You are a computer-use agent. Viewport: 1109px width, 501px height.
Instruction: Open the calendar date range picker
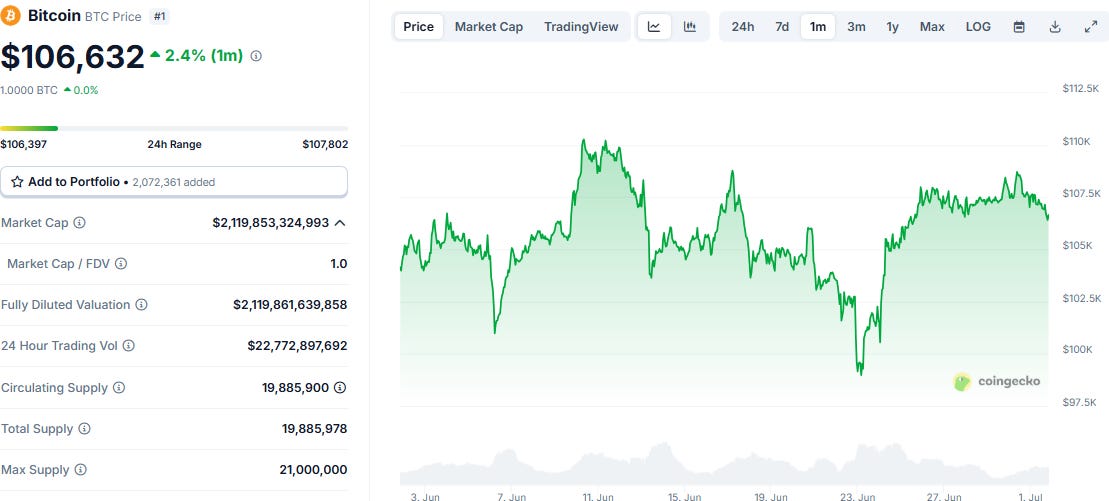pos(1019,27)
